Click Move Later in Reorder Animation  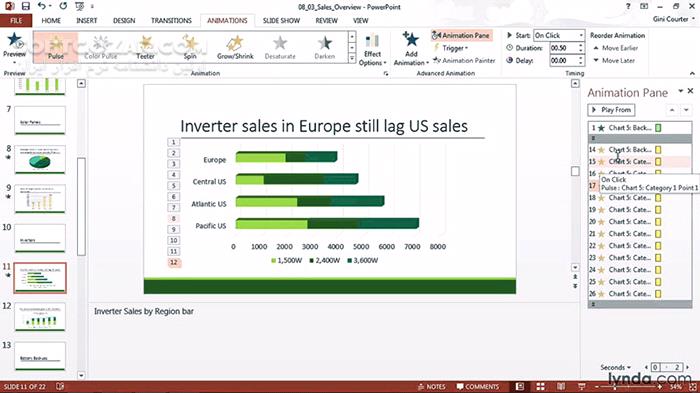tap(614, 60)
